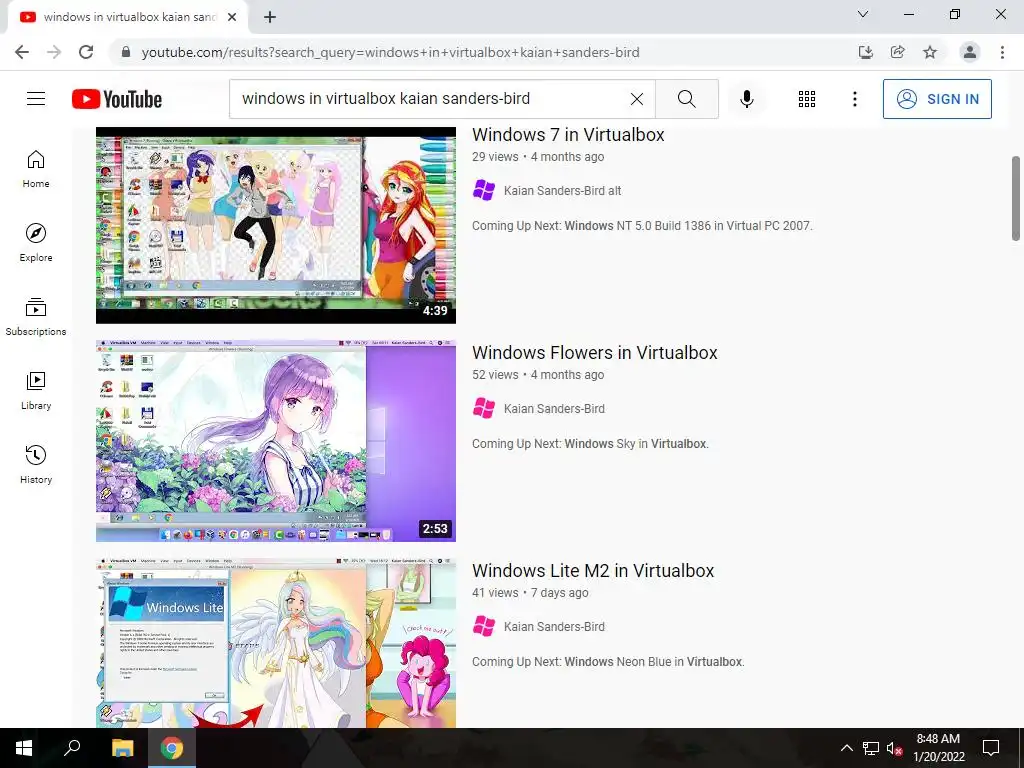Open Kaian Sanders-Bird channel under Windows Flowers

tap(554, 409)
